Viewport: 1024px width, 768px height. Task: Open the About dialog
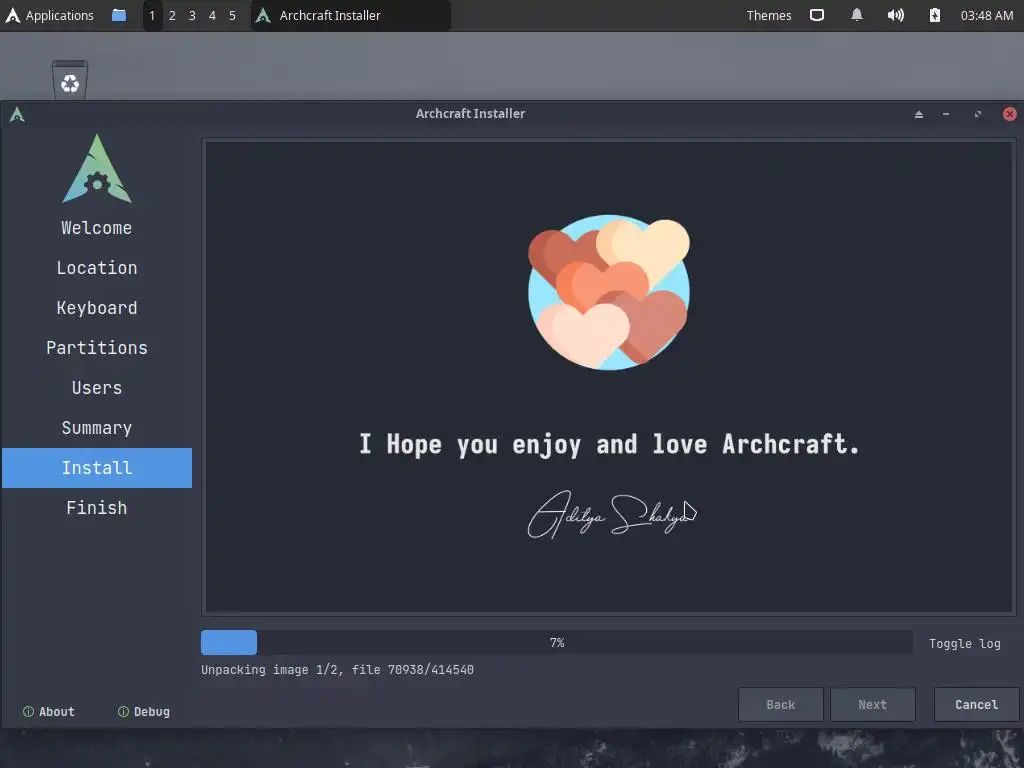tap(49, 712)
